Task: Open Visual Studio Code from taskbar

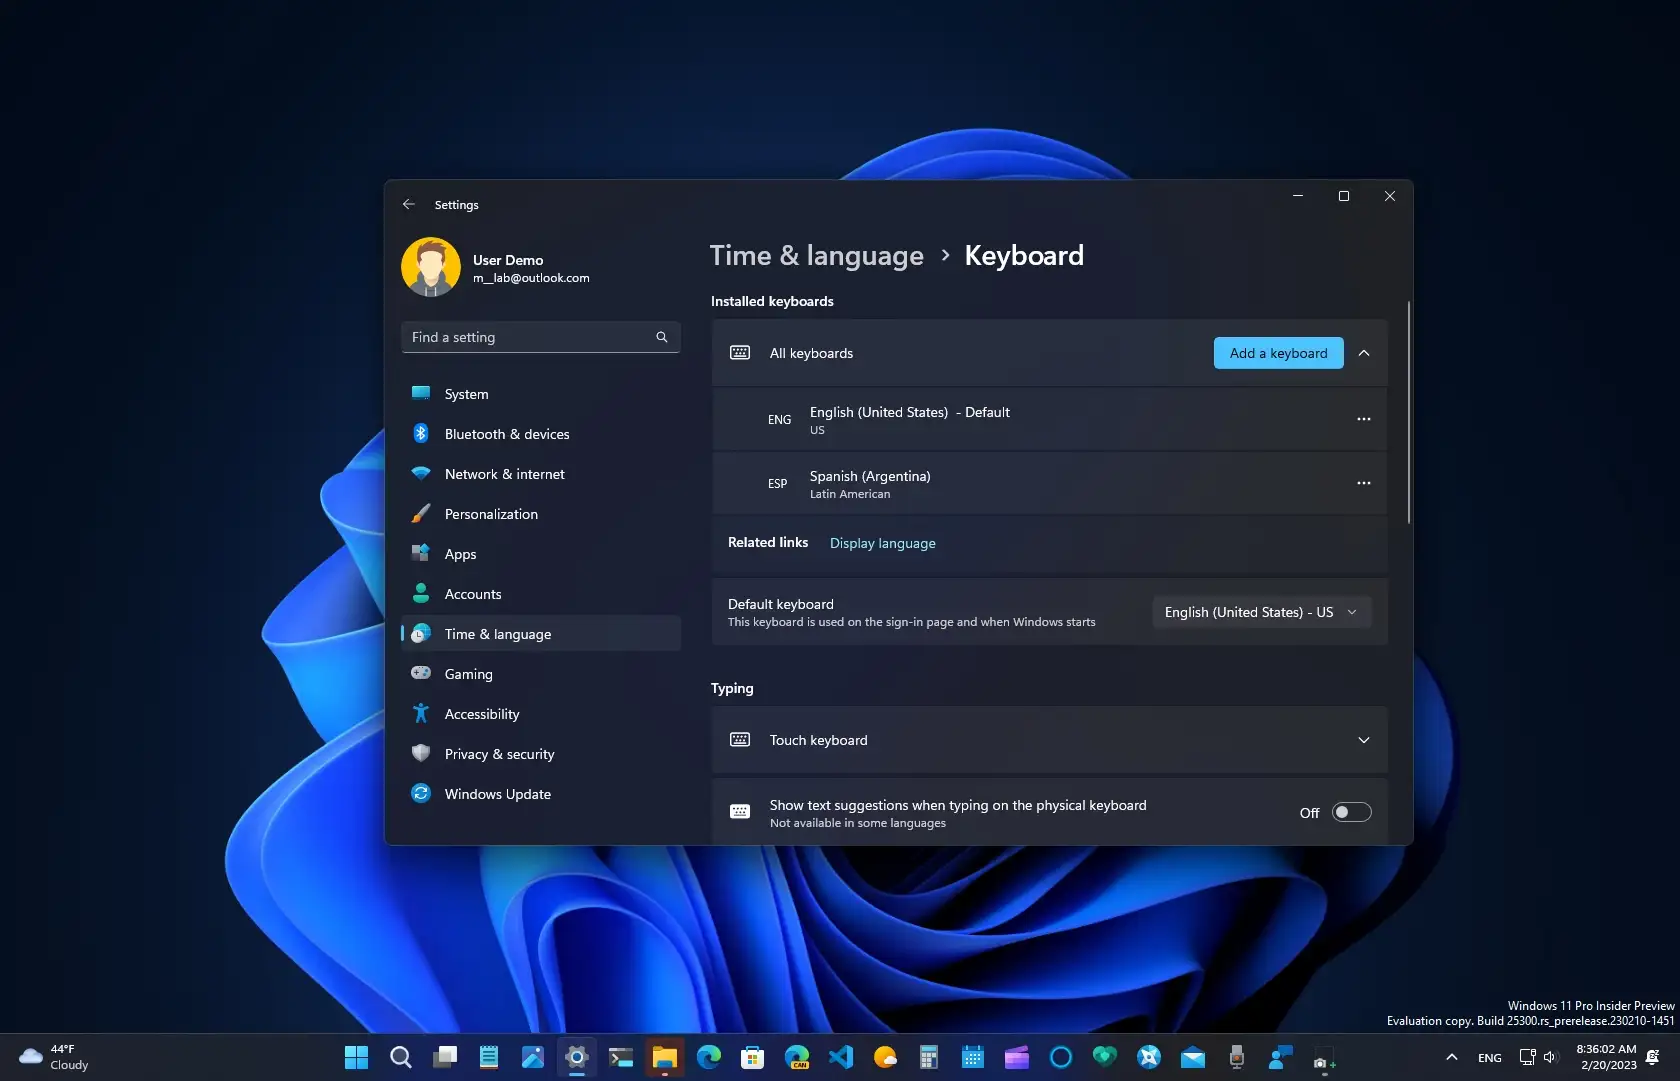Action: tap(841, 1057)
